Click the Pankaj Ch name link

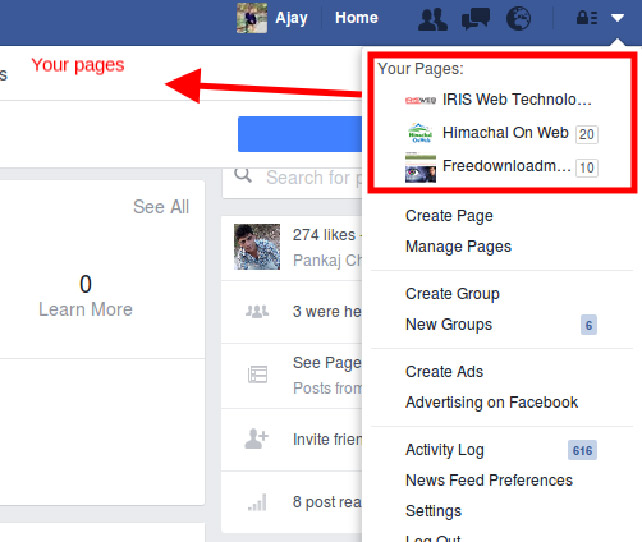(x=327, y=260)
